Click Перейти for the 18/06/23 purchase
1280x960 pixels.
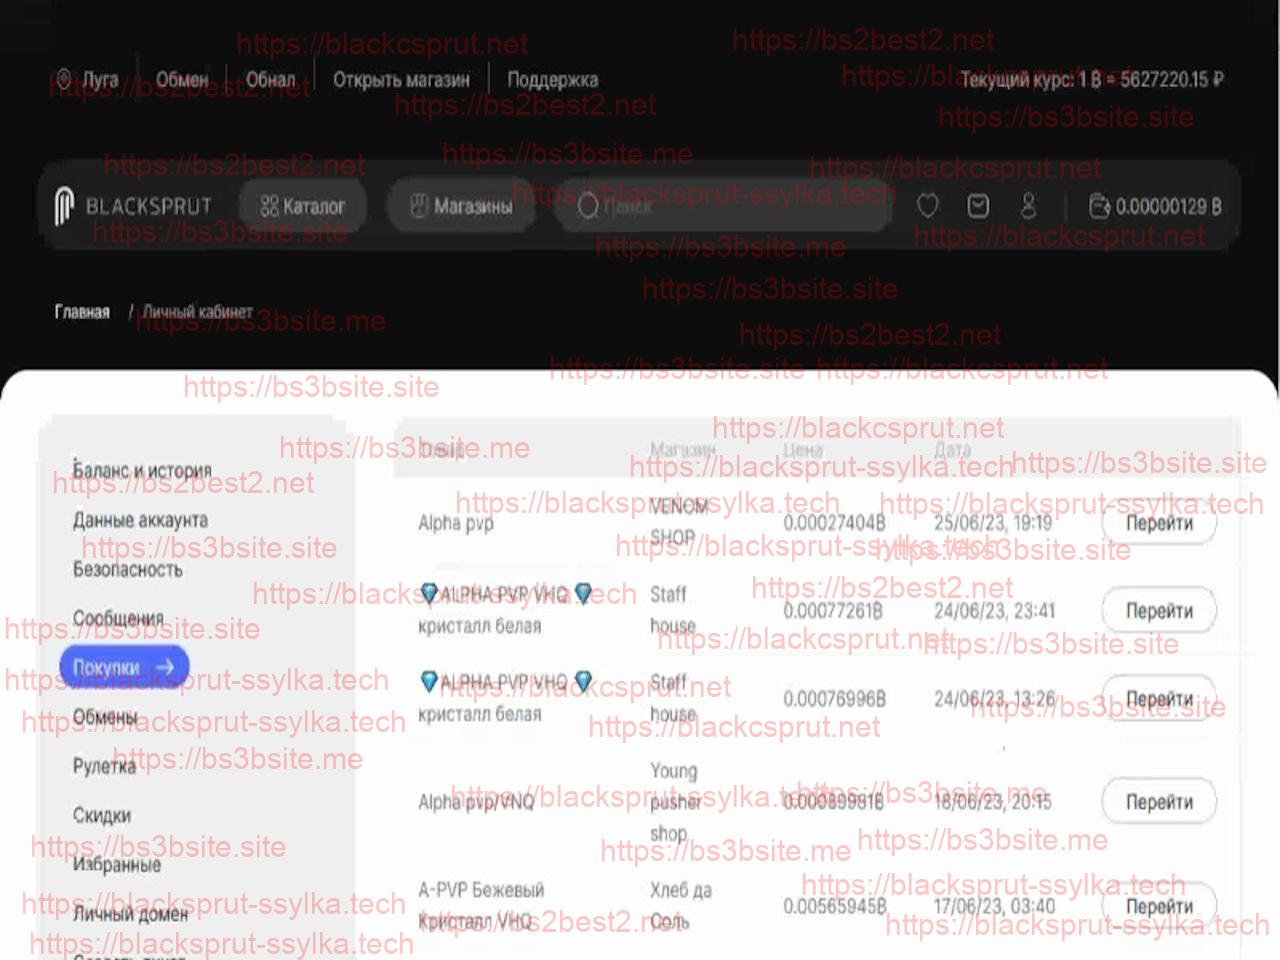1159,802
